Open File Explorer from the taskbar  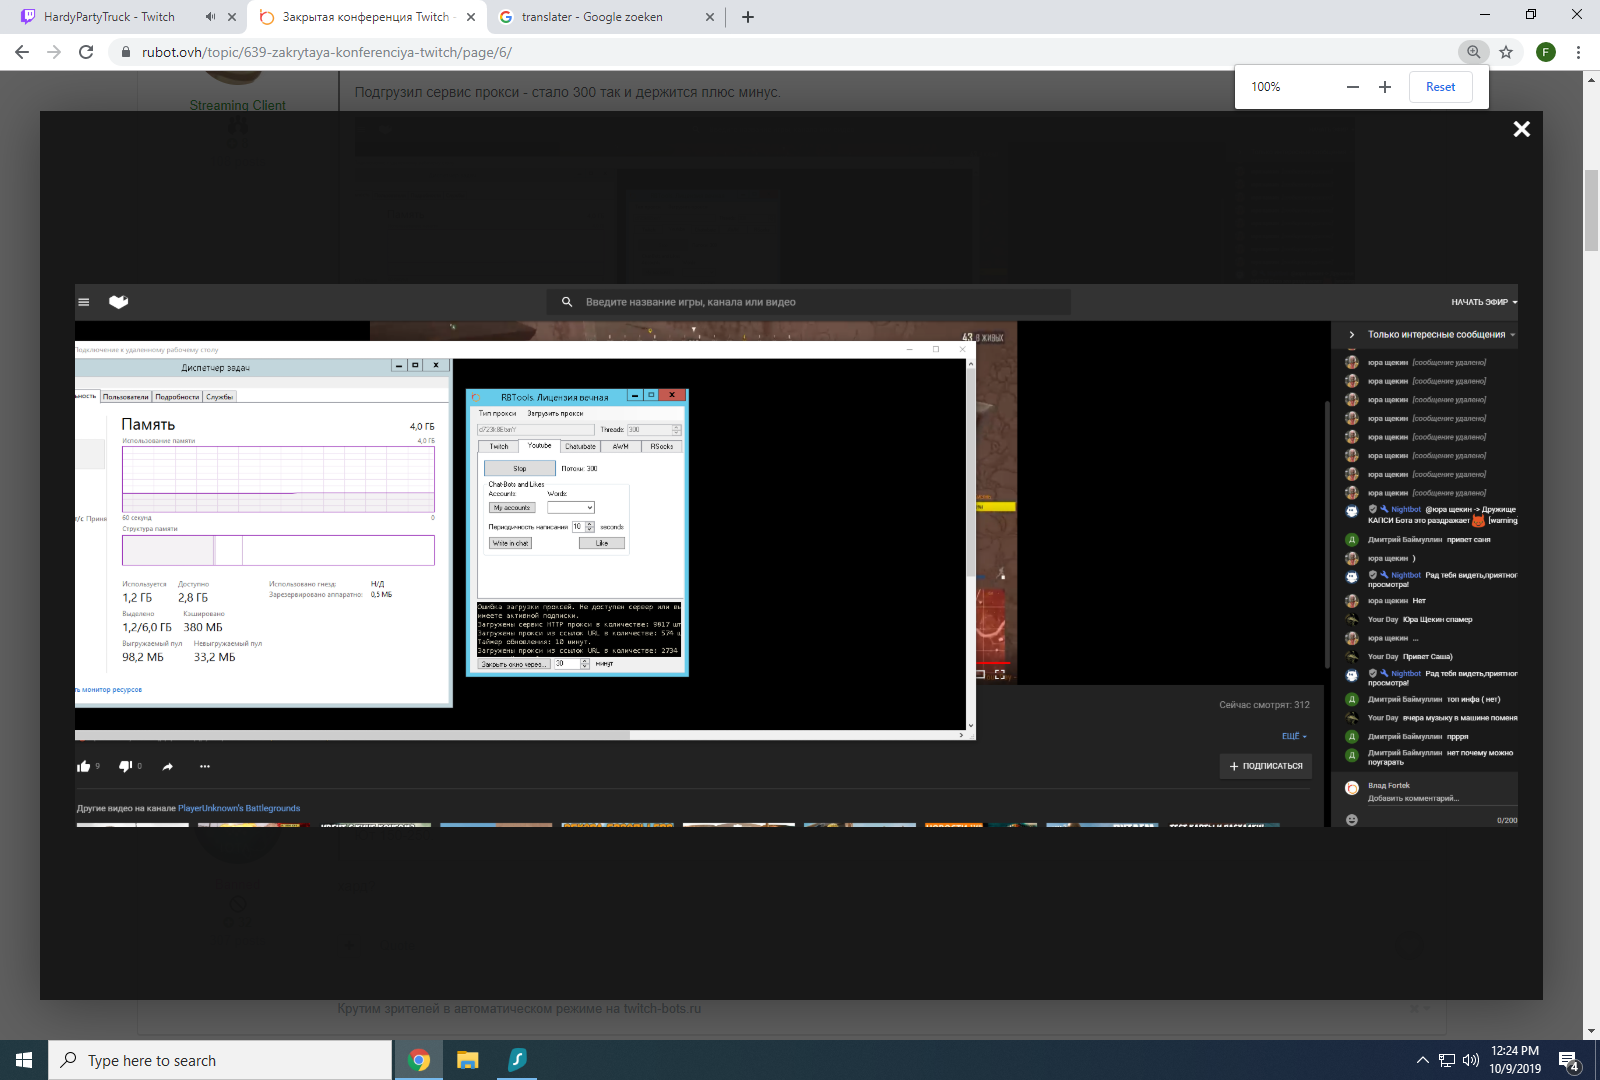click(x=467, y=1060)
